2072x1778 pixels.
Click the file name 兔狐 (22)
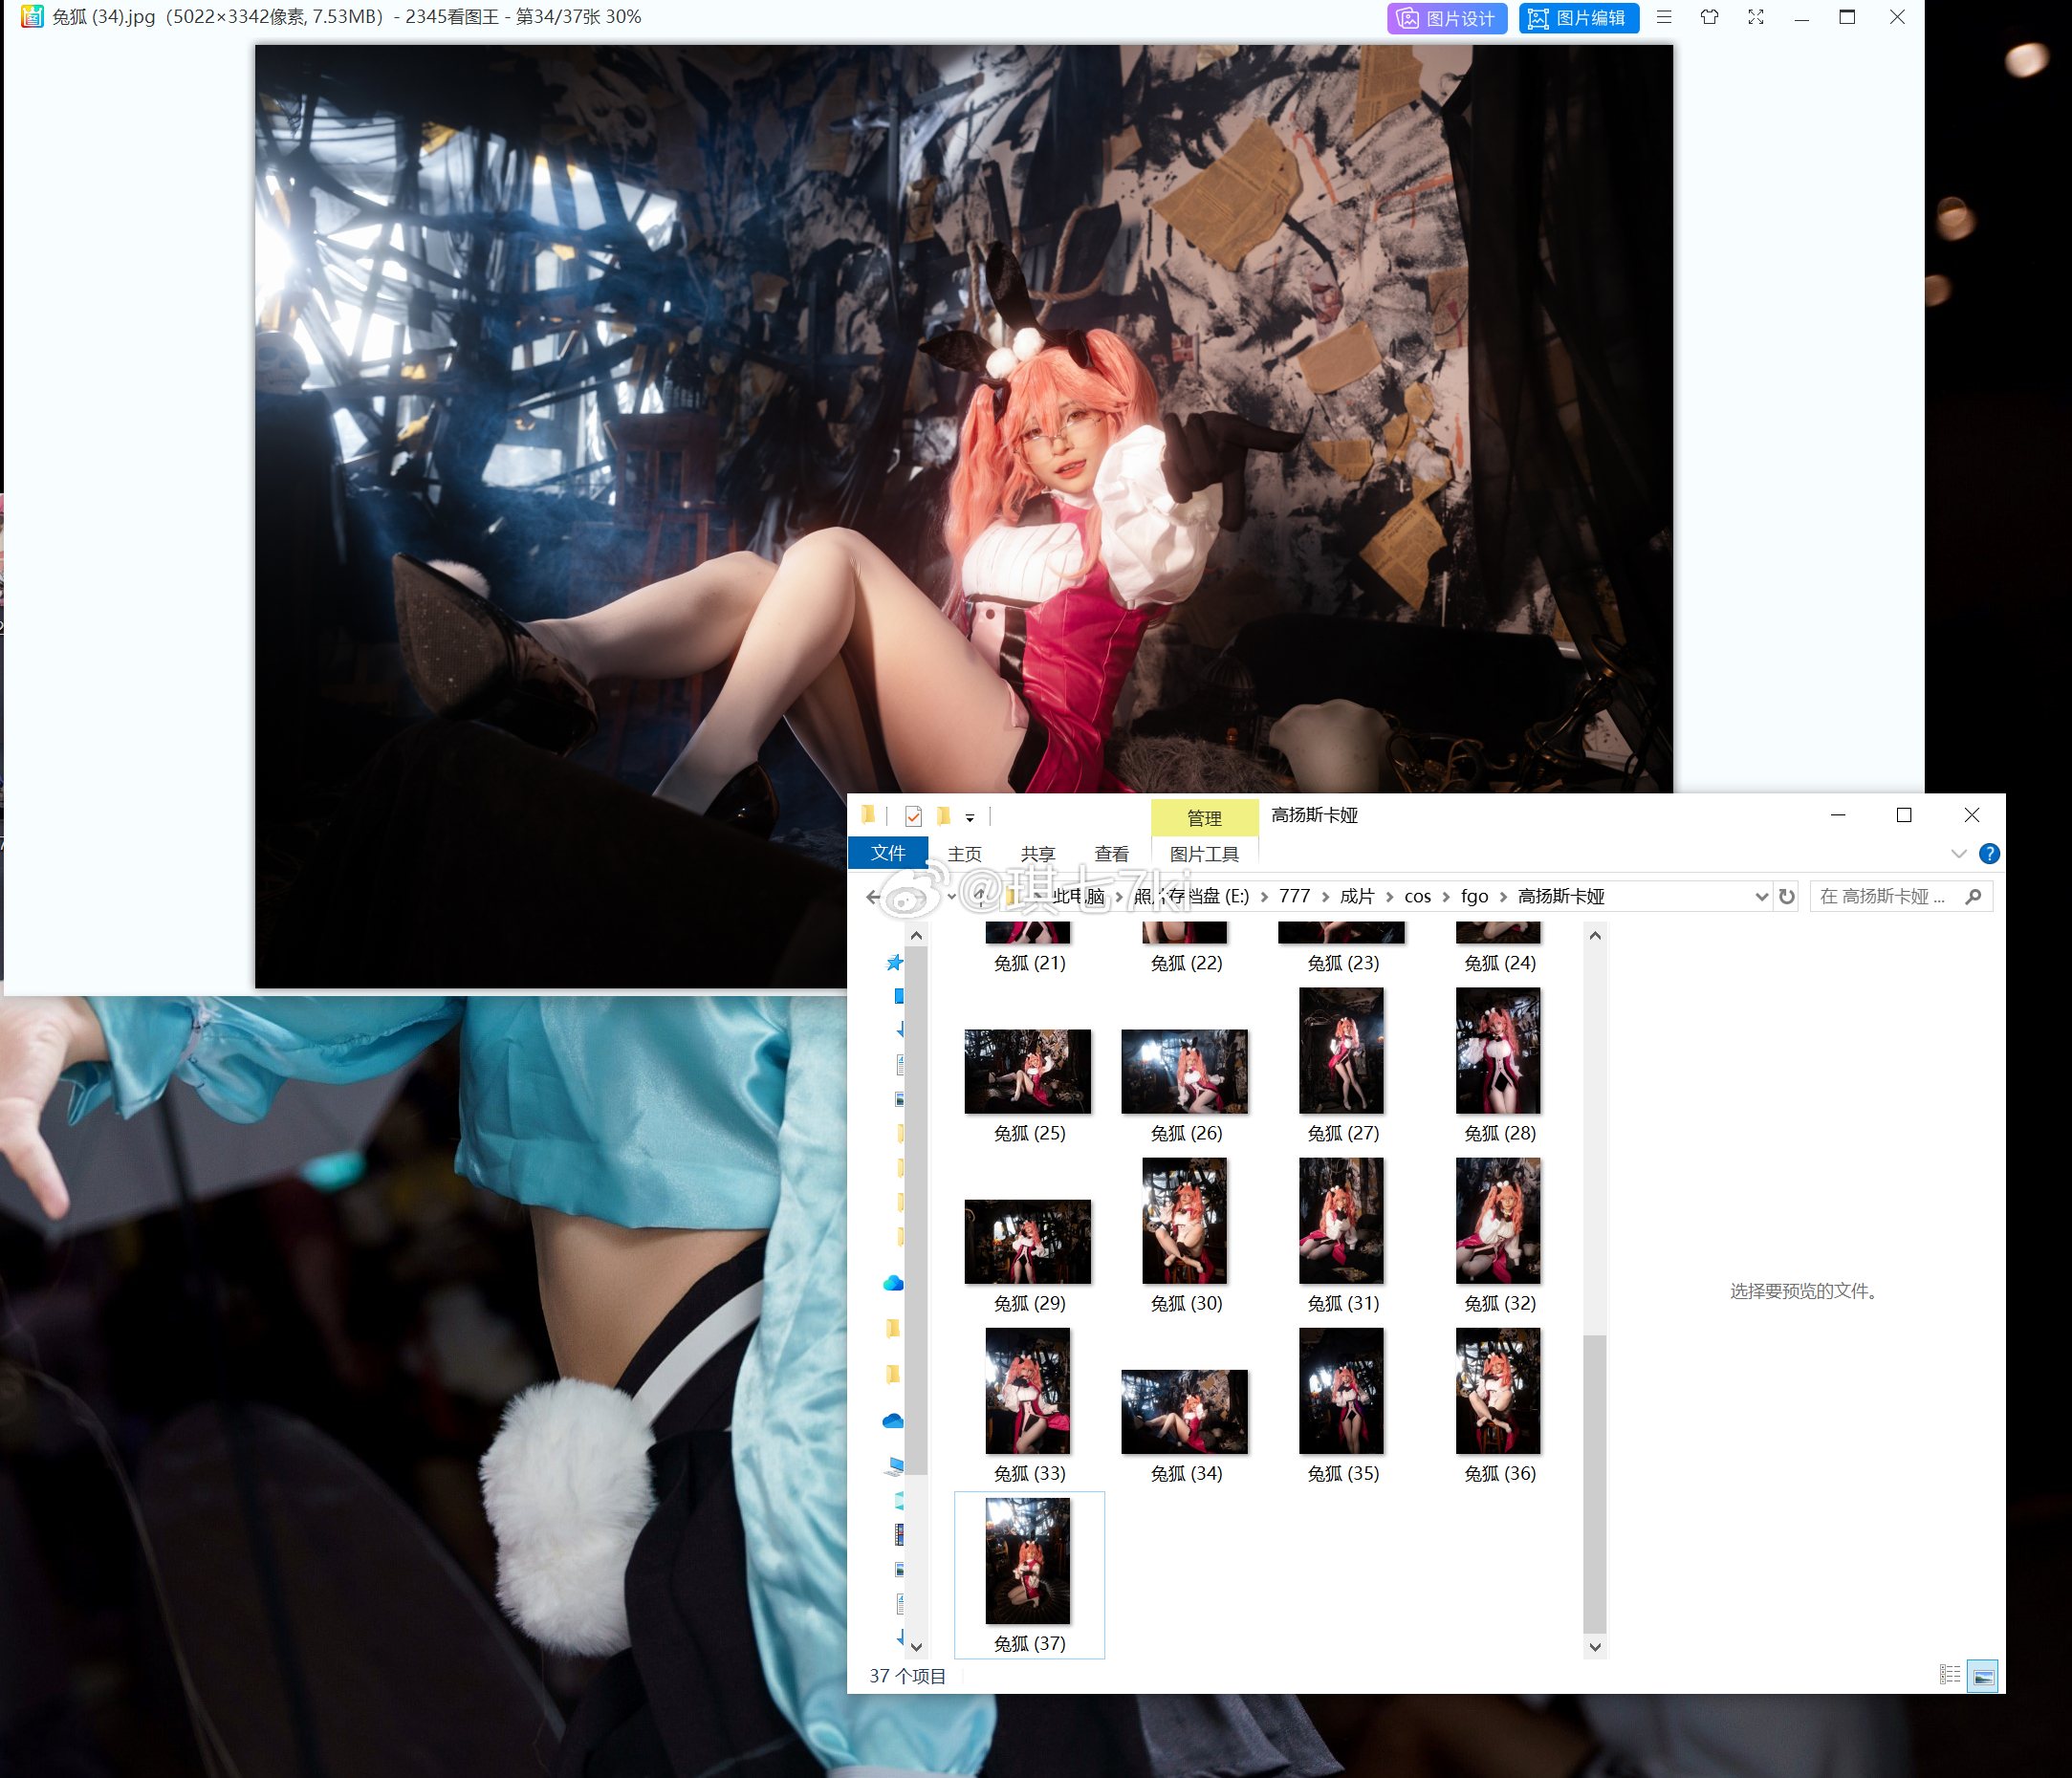pos(1186,962)
